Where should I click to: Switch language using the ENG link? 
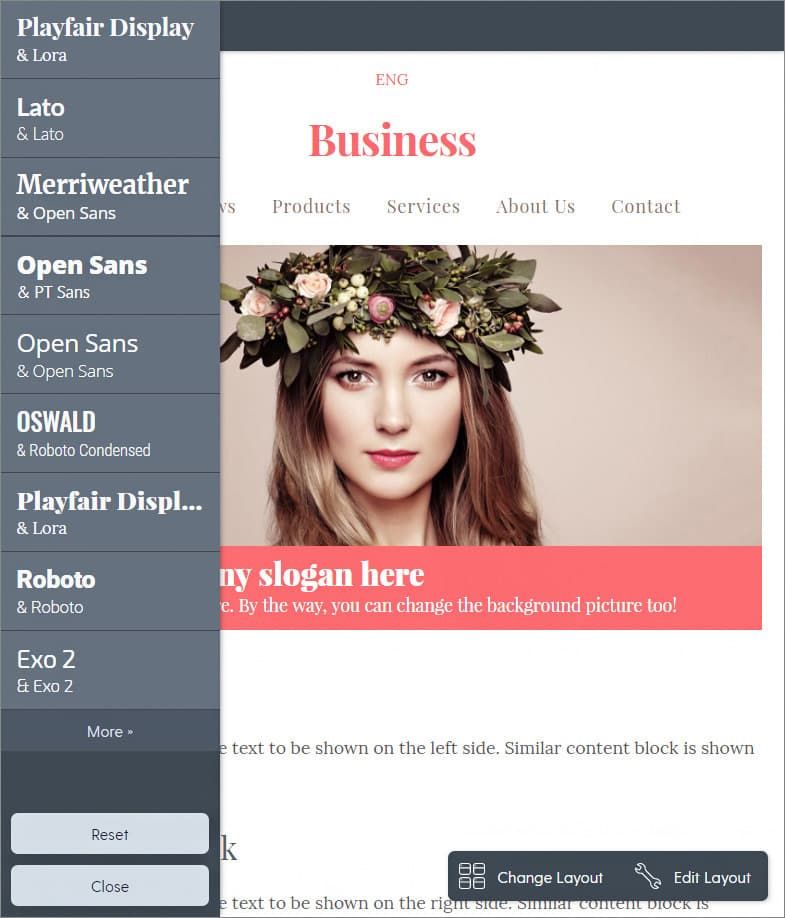tap(392, 80)
